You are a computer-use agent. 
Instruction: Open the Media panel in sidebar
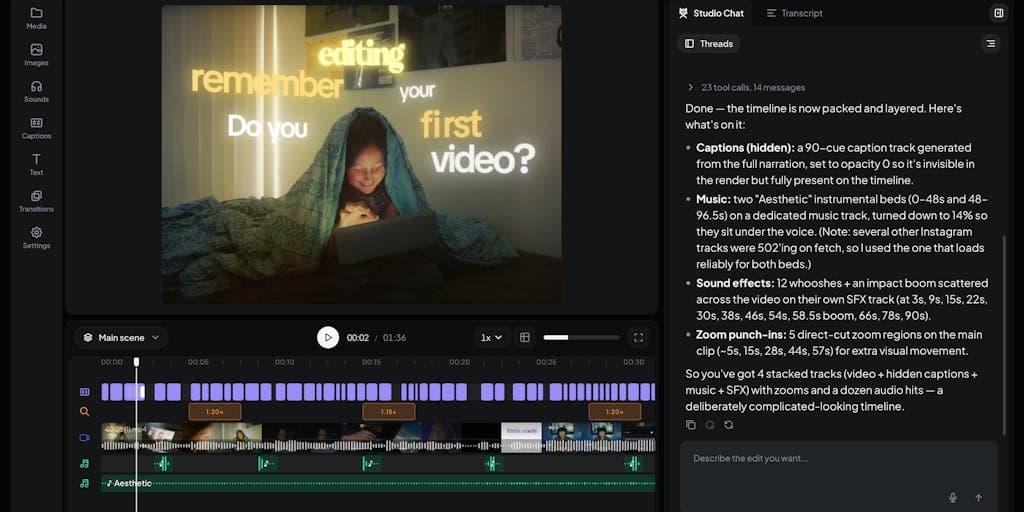[x=37, y=18]
